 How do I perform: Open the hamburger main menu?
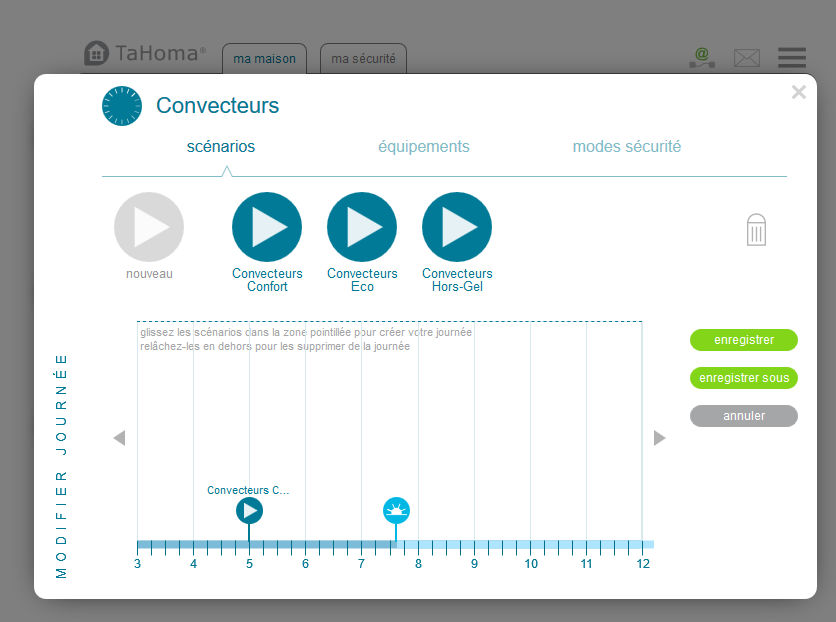pyautogui.click(x=792, y=58)
